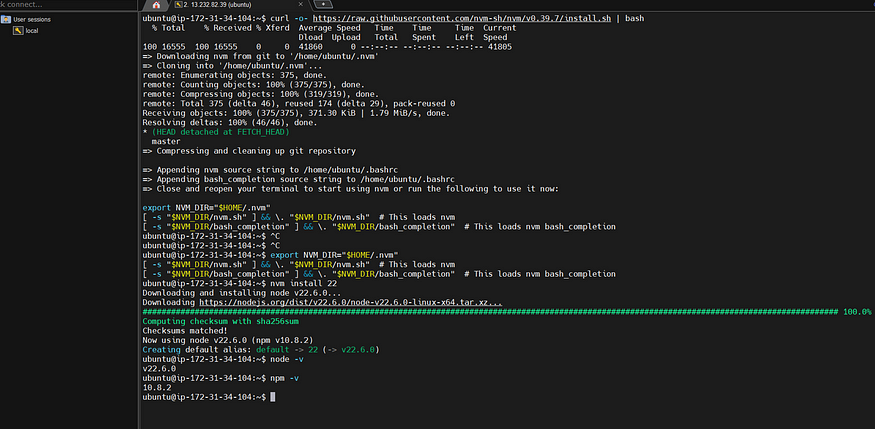The width and height of the screenshot is (875, 429).
Task: Click 'Receiving objects: 100% (375/375)' line
Action: (296, 113)
